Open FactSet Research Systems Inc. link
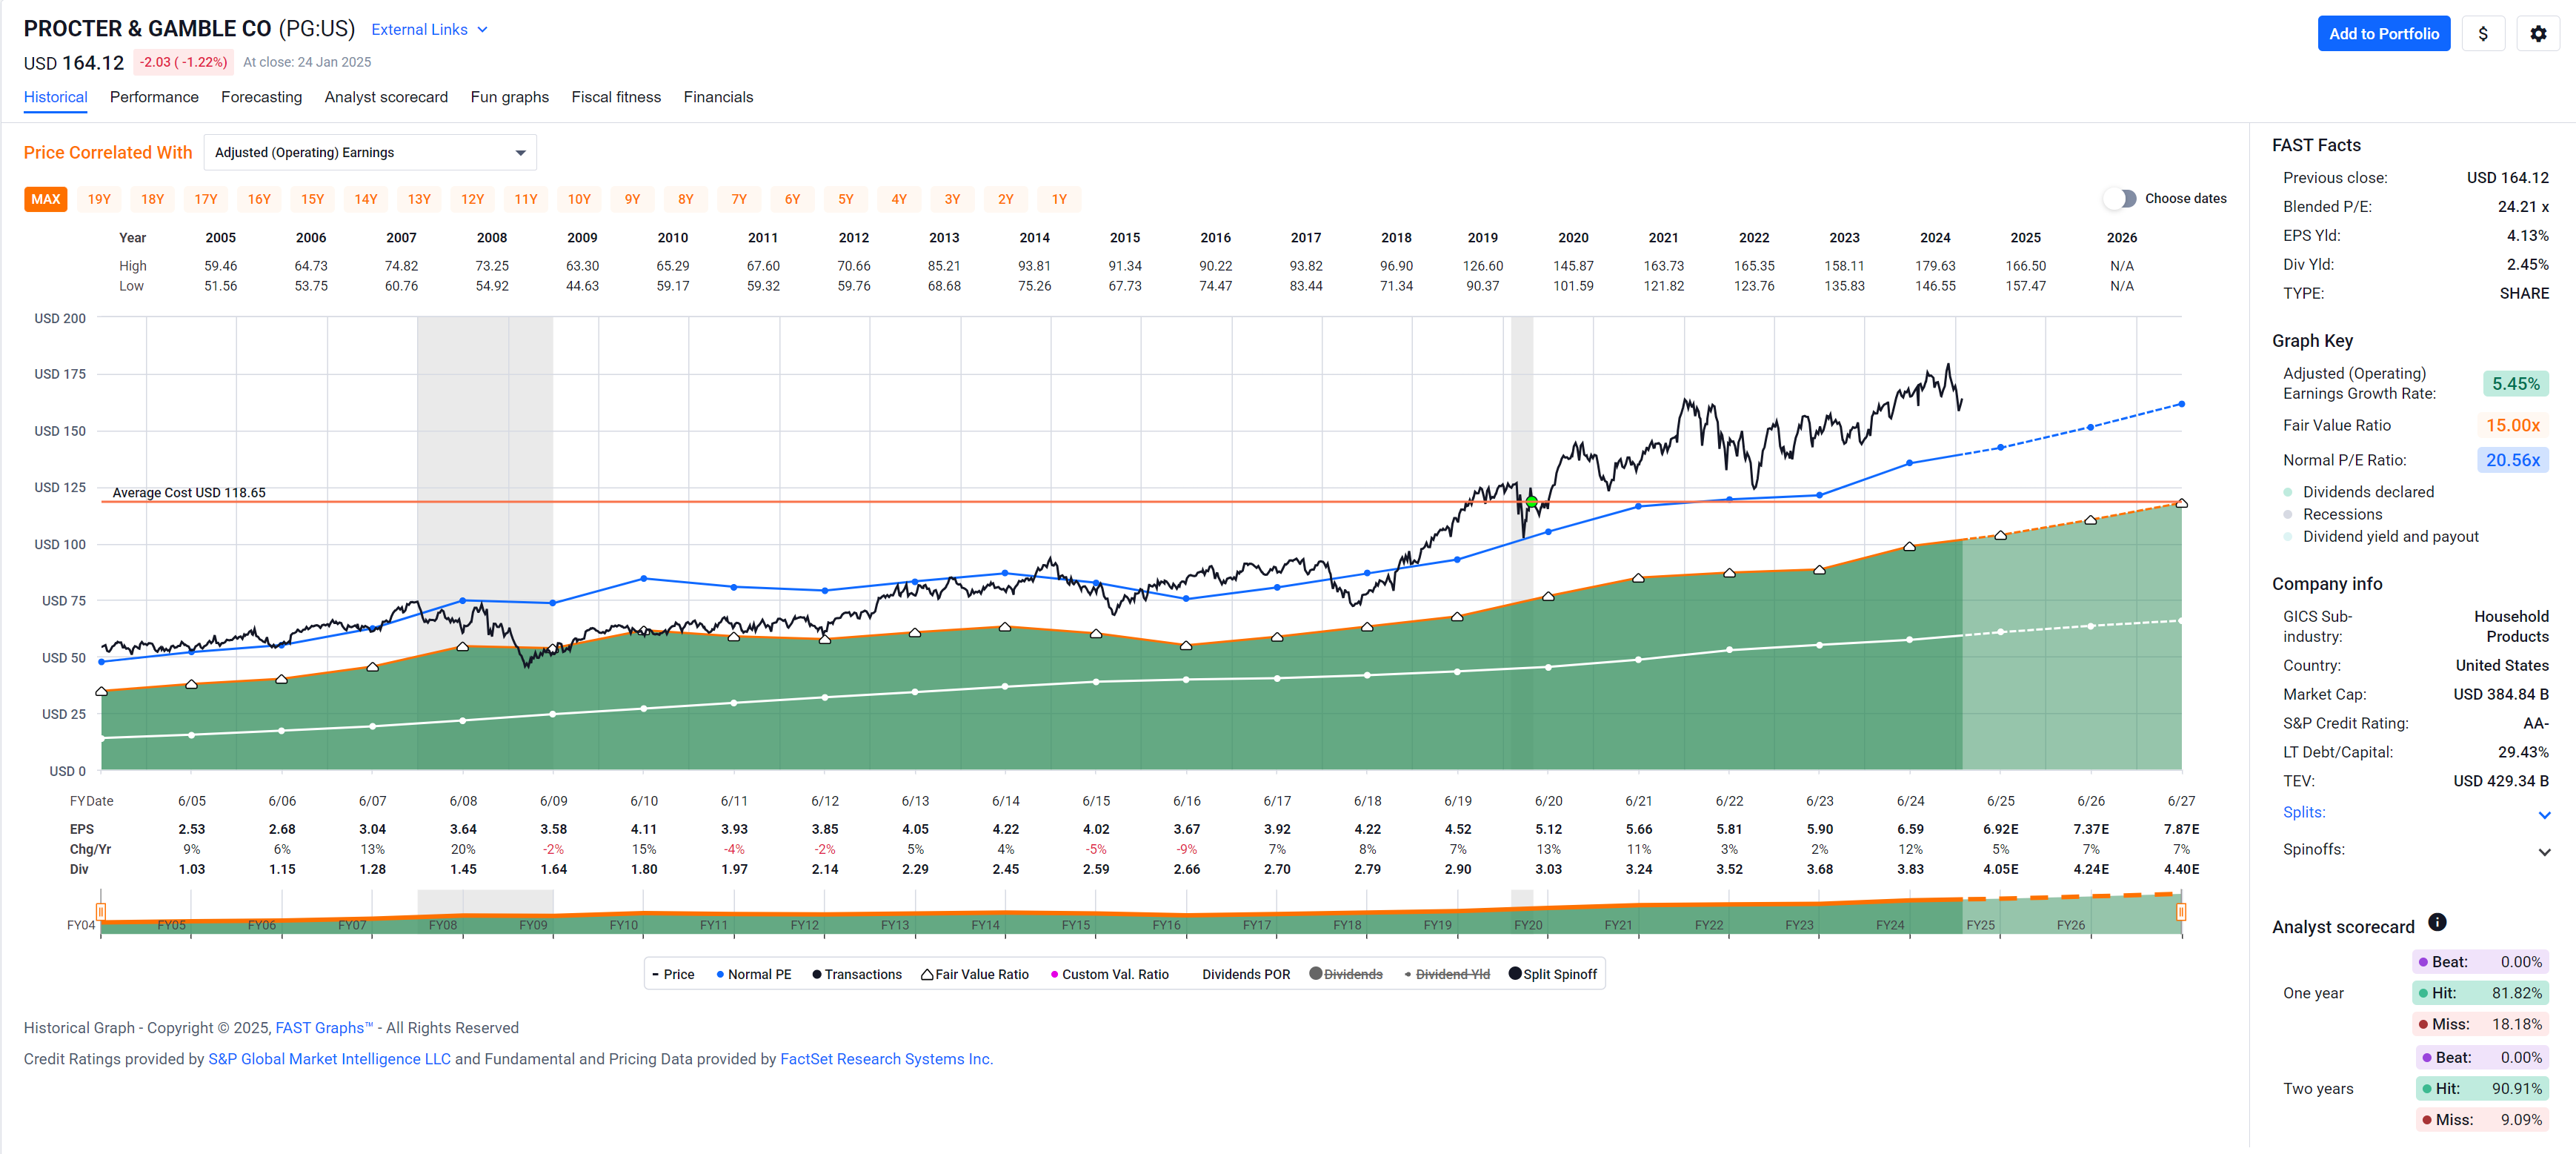This screenshot has width=2576, height=1154. [886, 1059]
